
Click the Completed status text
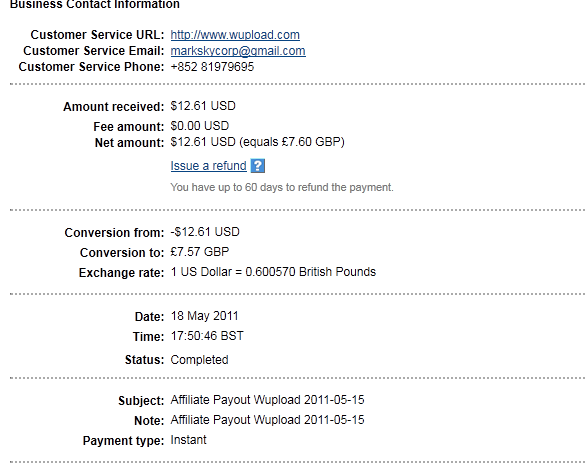[199, 360]
